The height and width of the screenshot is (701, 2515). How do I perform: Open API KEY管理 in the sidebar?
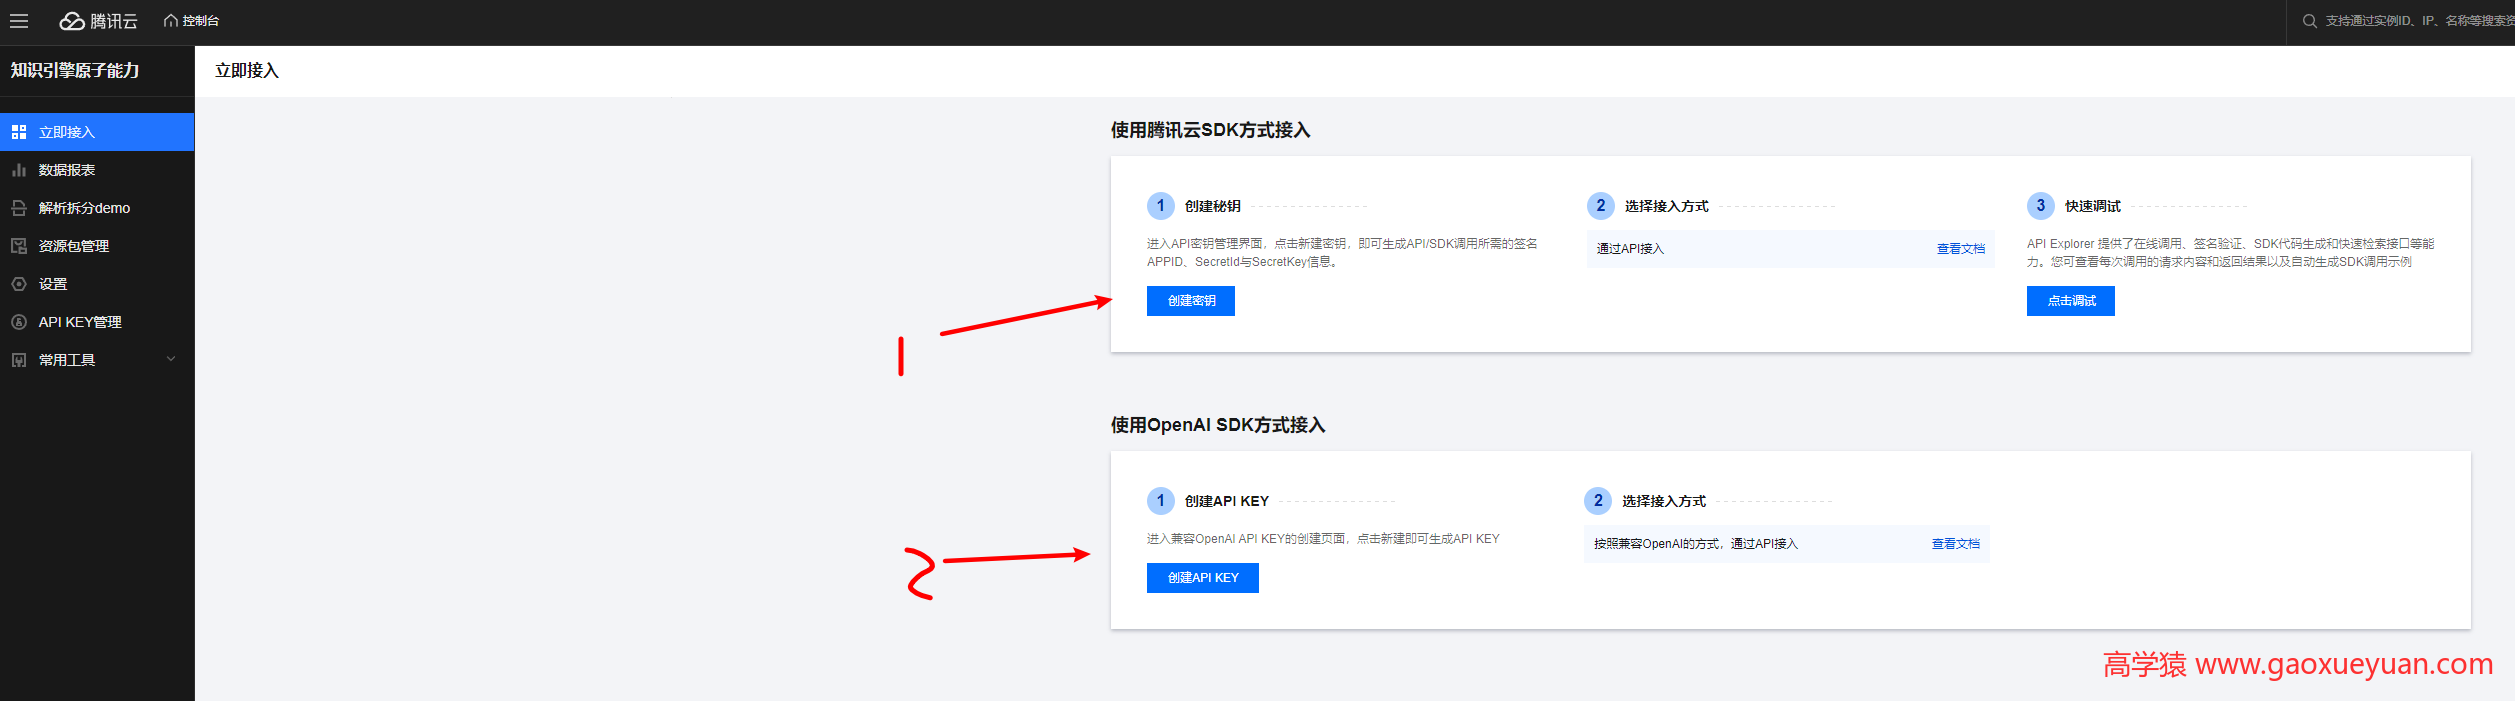97,322
